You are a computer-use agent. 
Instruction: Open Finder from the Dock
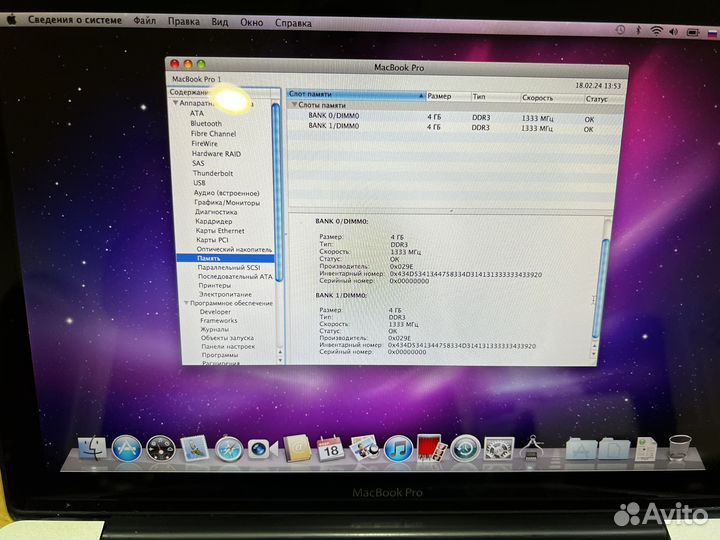(93, 448)
